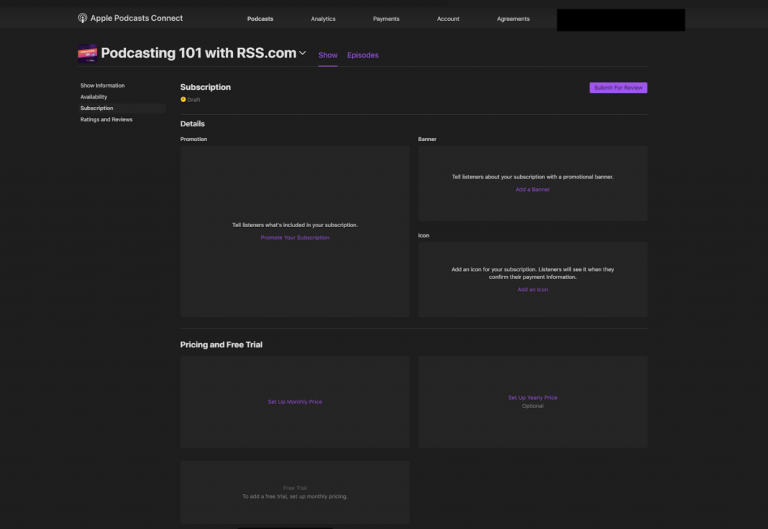Select Show Information in the sidebar
This screenshot has height=529, width=768.
click(x=103, y=86)
